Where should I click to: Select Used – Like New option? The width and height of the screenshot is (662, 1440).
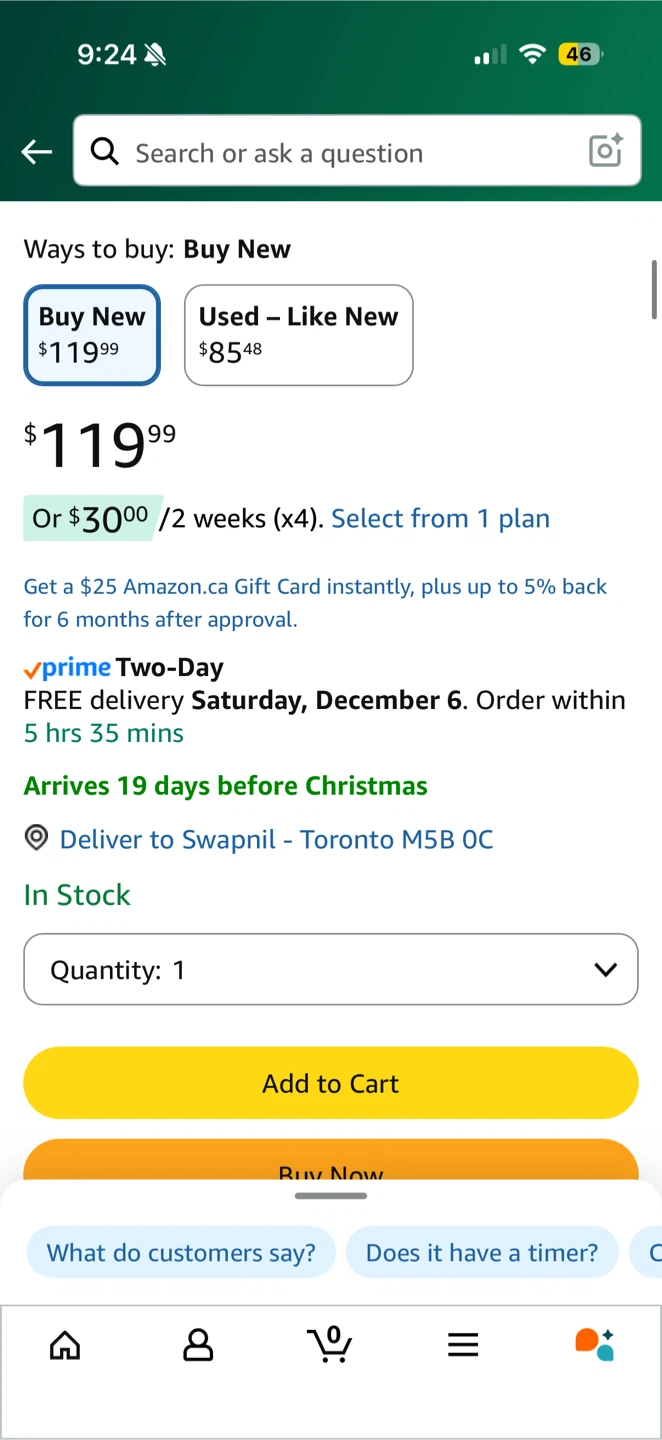pos(298,335)
